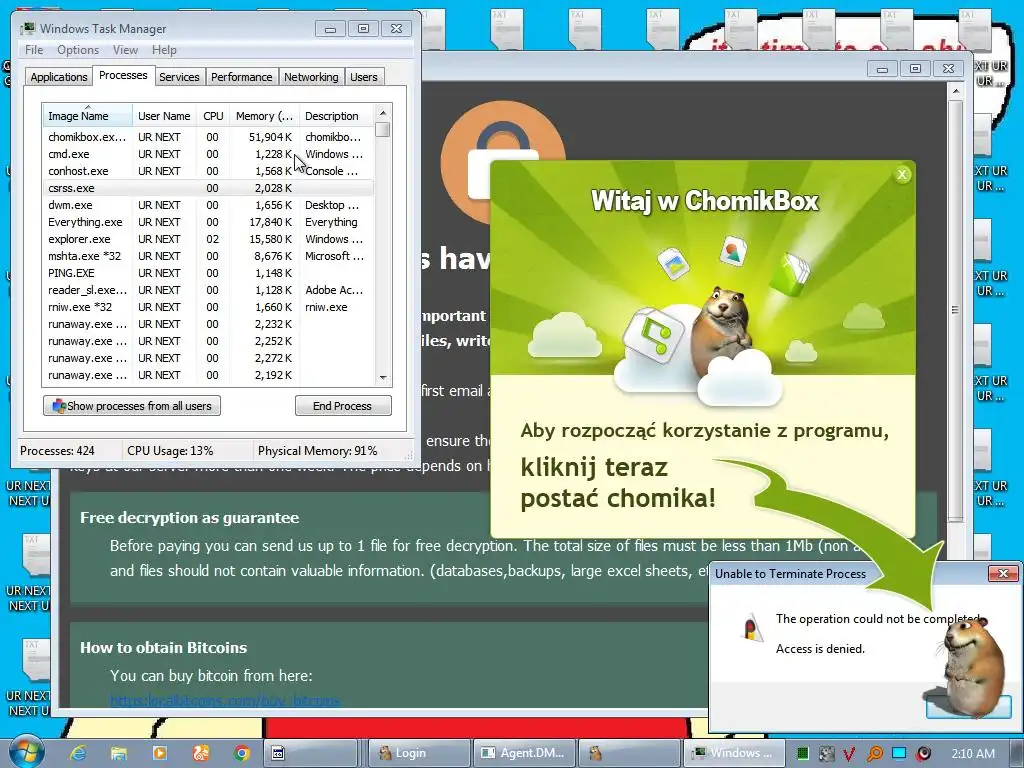1024x768 pixels.
Task: Click the green CPU meter tray icon
Action: tap(803, 753)
